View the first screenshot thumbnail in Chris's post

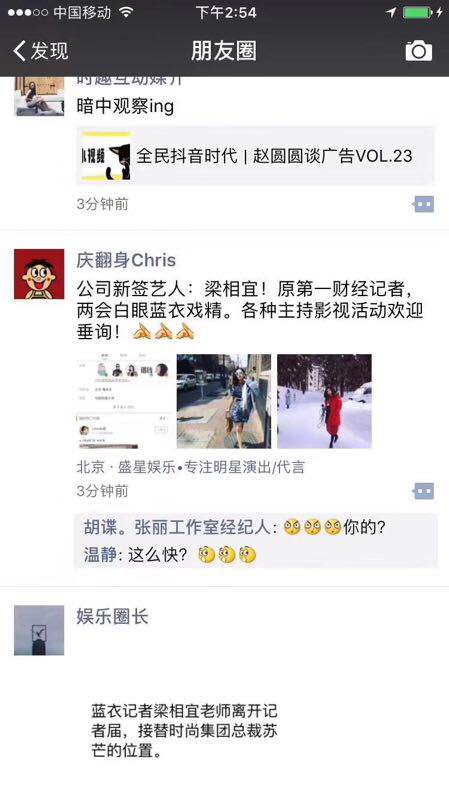pos(124,401)
